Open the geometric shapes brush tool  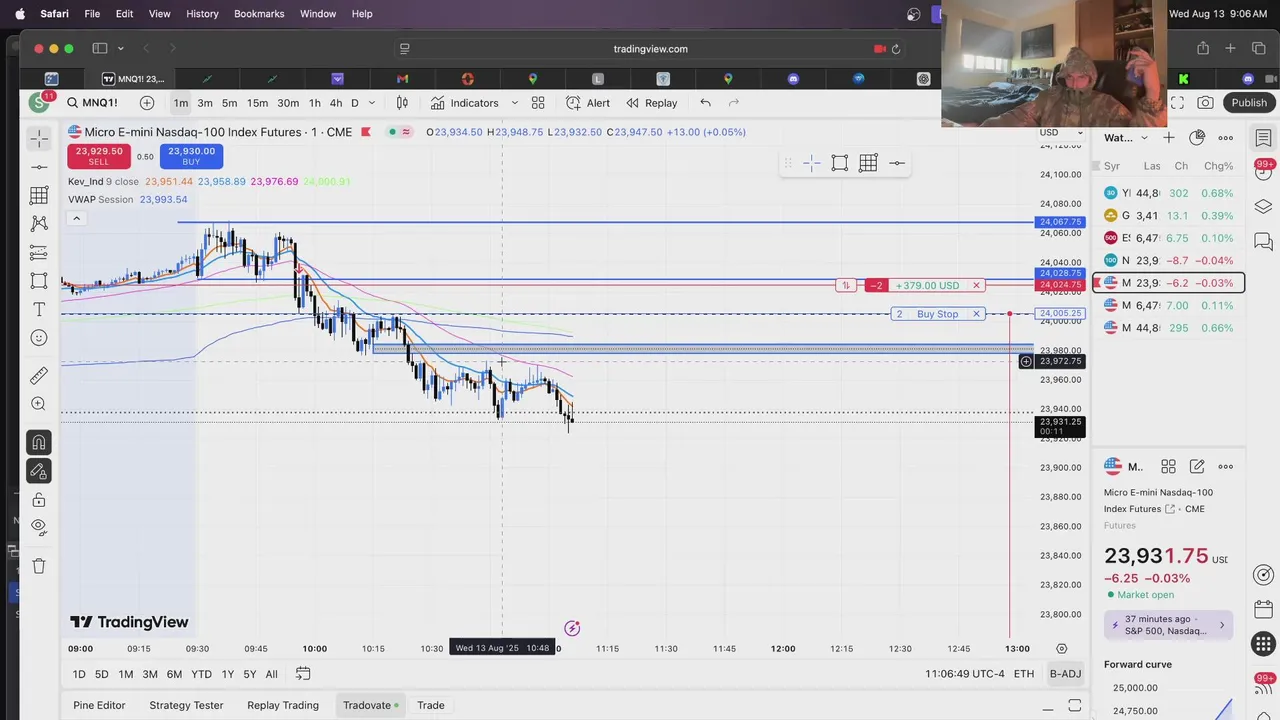click(x=39, y=281)
